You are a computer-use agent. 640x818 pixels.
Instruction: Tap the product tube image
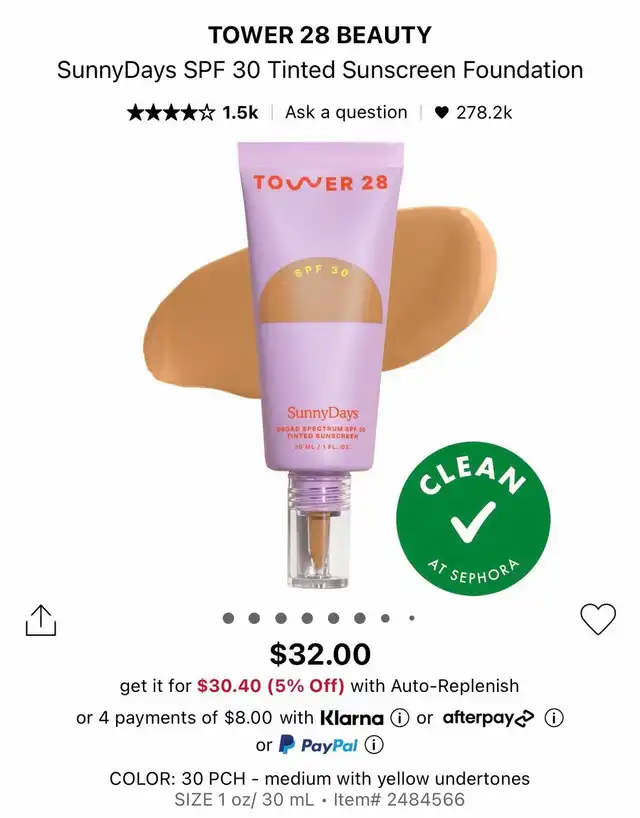[x=320, y=364]
